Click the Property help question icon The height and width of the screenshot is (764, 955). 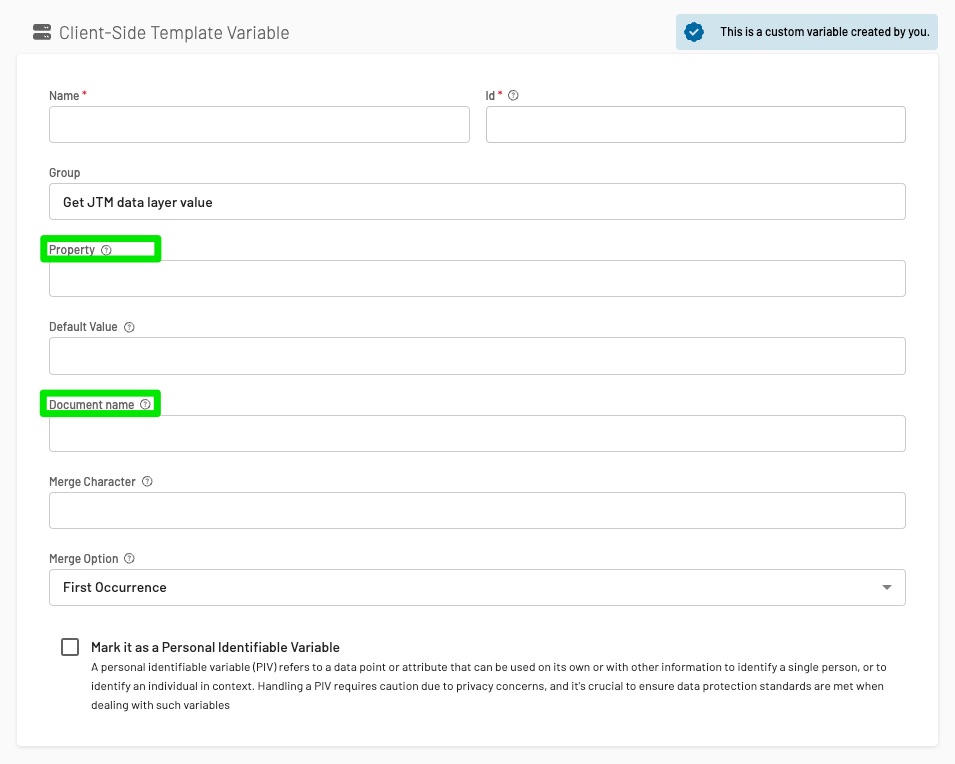(x=107, y=250)
